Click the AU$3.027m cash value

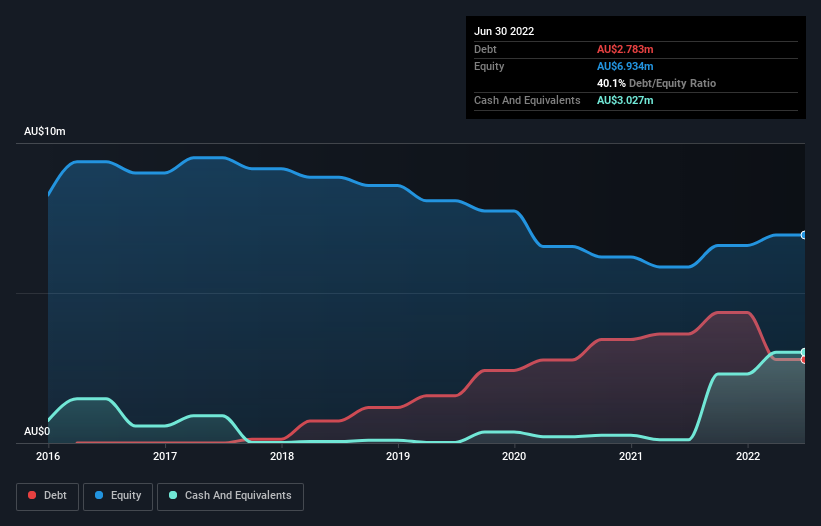[x=625, y=100]
